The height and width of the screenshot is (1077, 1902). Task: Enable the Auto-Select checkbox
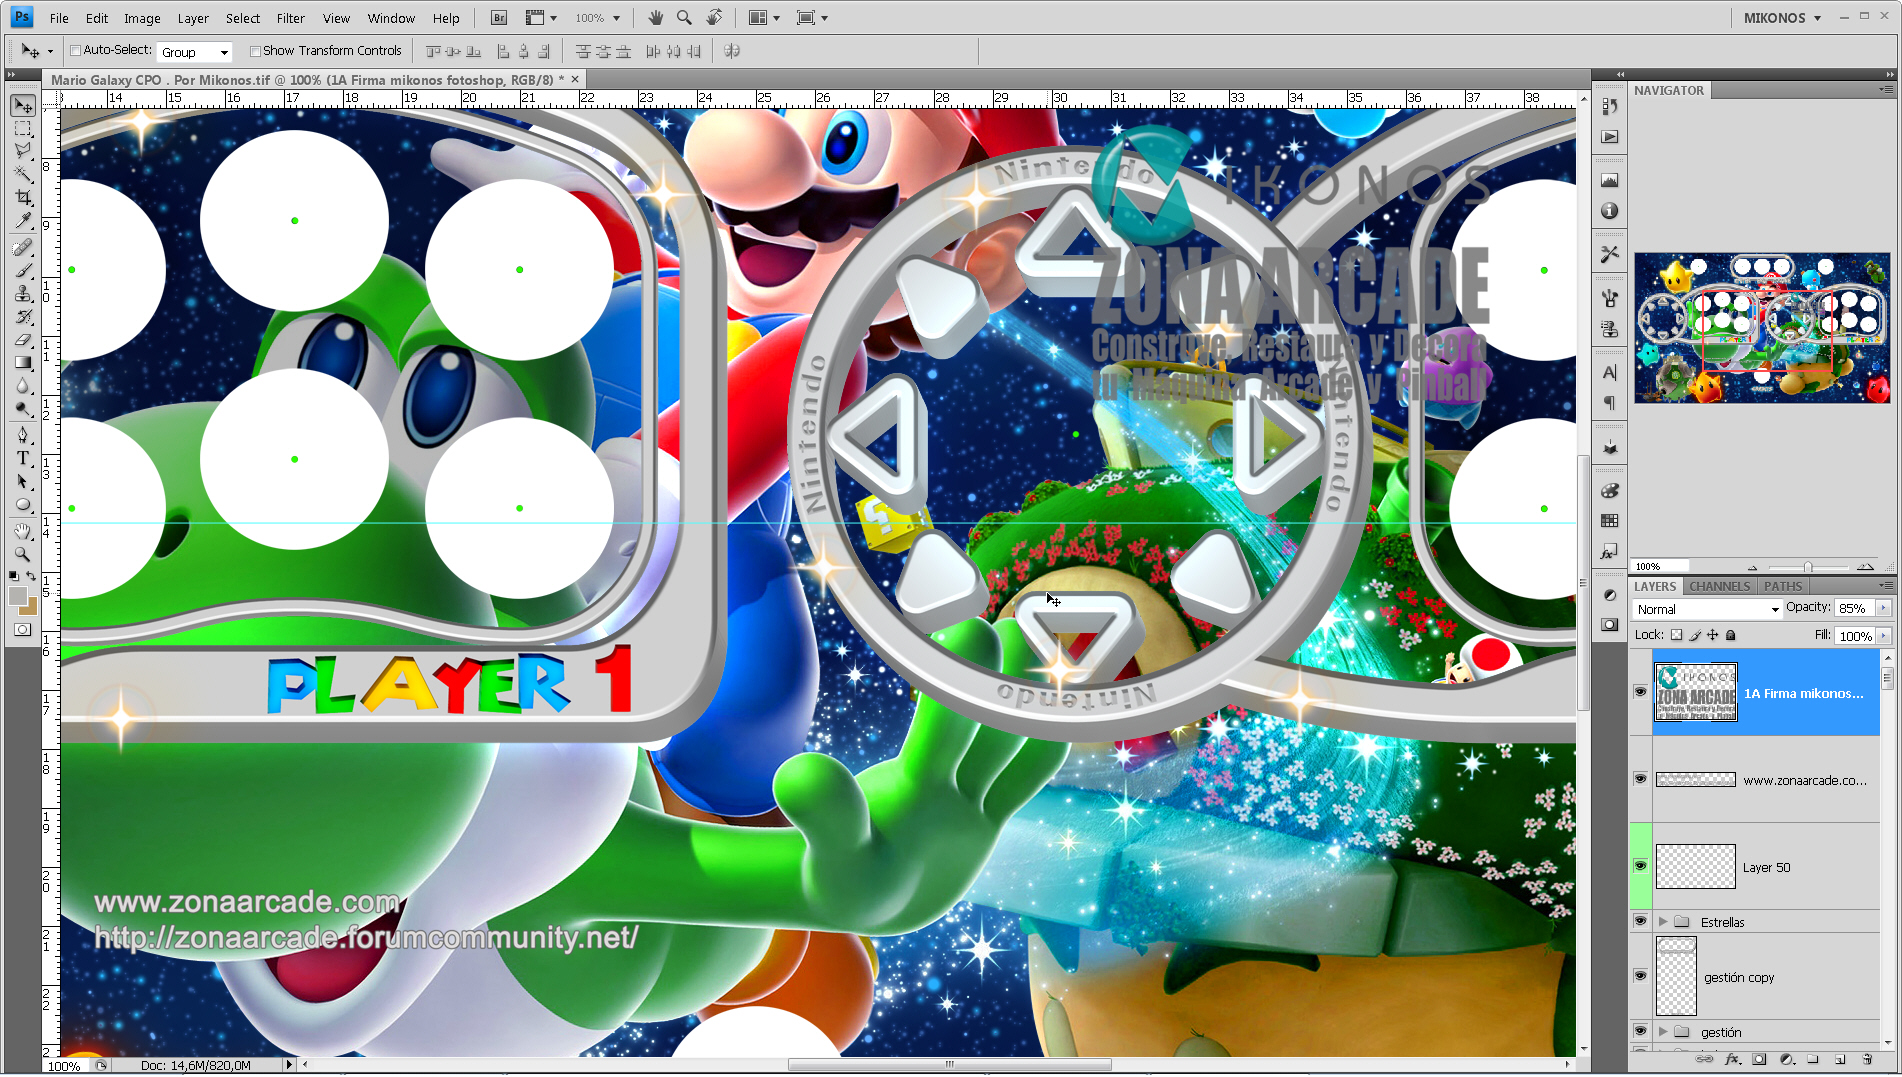point(75,50)
